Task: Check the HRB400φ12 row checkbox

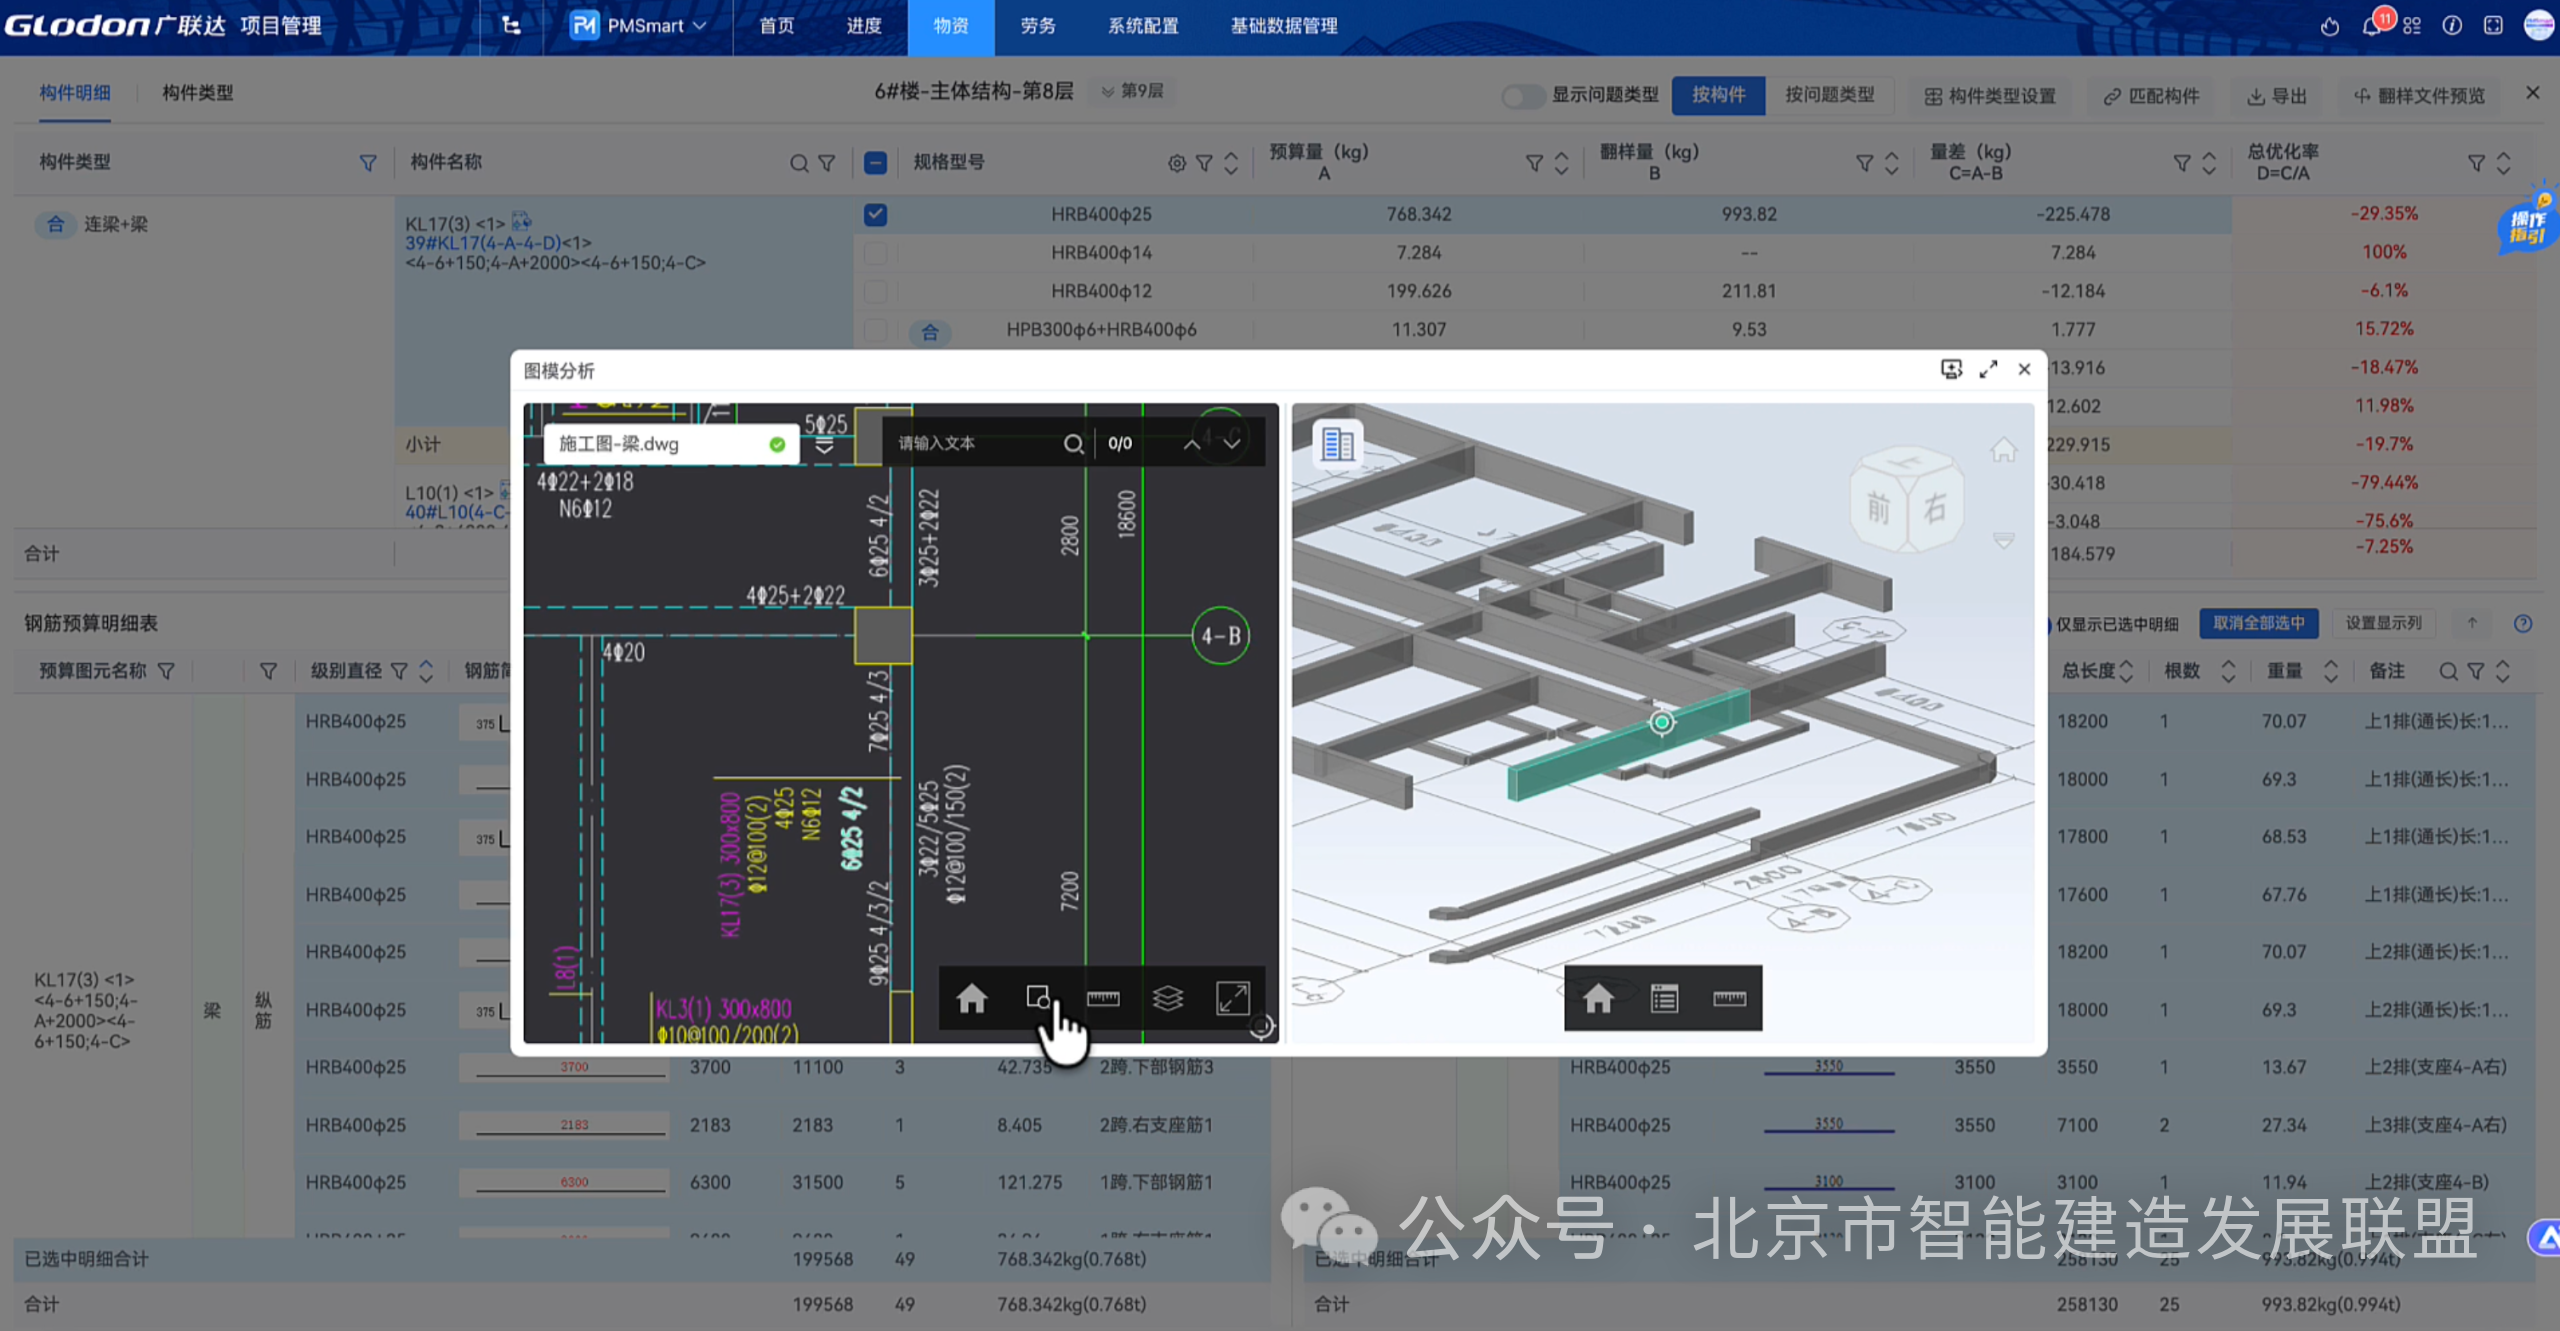Action: click(875, 291)
